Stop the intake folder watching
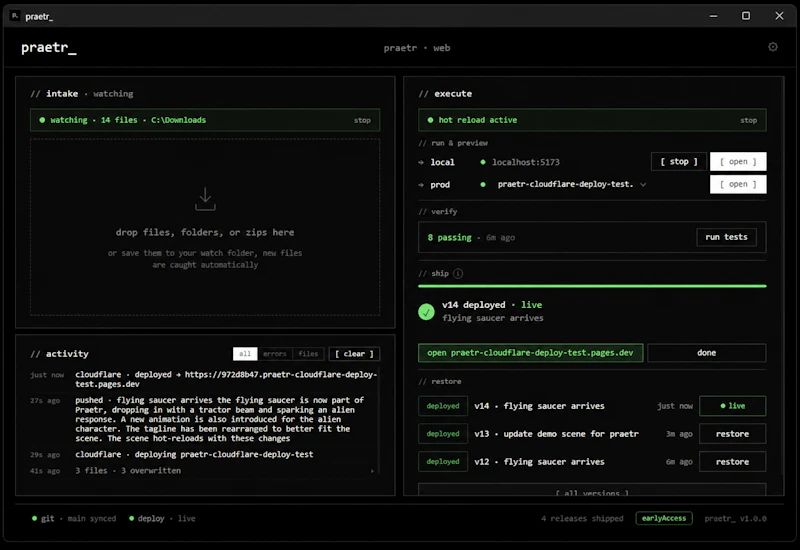This screenshot has width=800, height=550. coord(362,120)
